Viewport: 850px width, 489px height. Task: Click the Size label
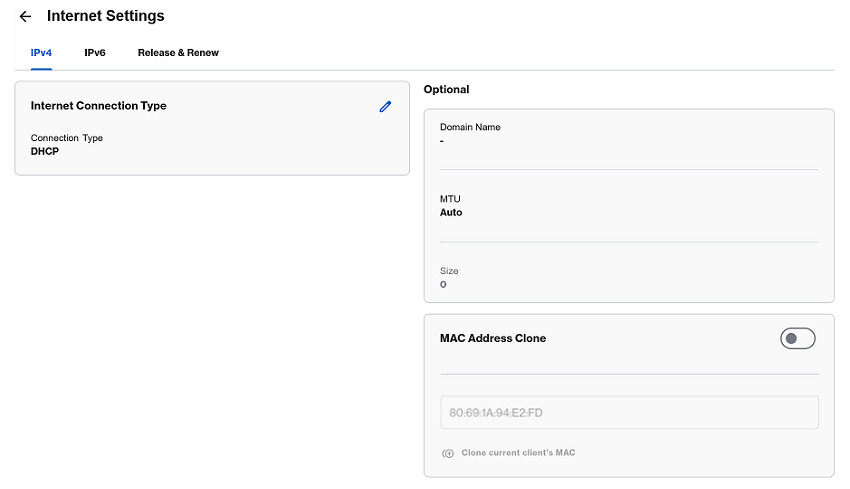pyautogui.click(x=449, y=271)
